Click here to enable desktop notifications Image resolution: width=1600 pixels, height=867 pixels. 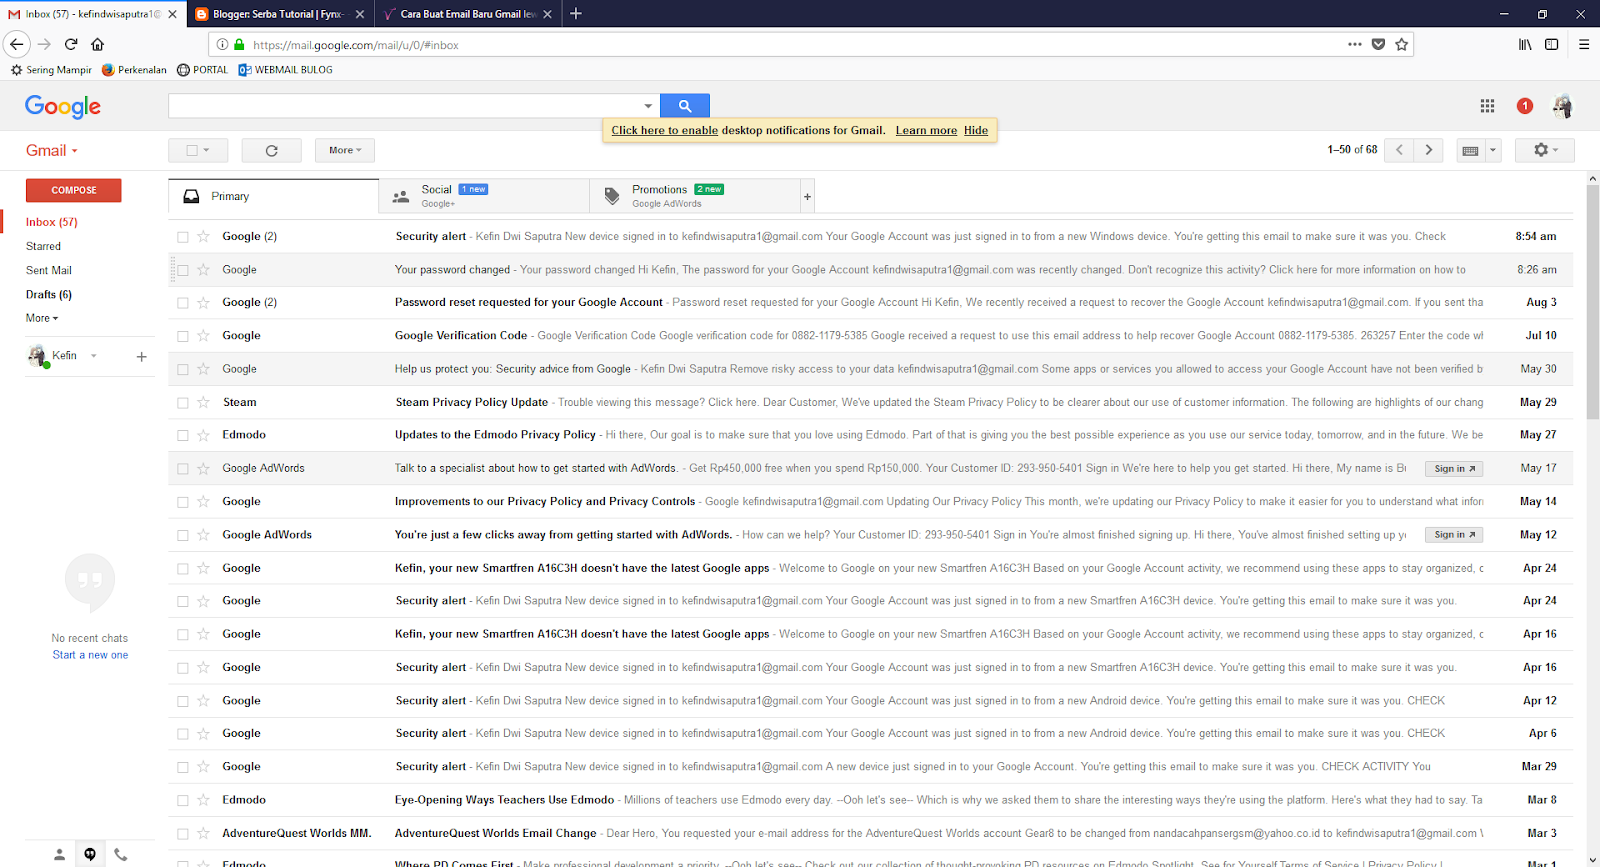coord(665,130)
